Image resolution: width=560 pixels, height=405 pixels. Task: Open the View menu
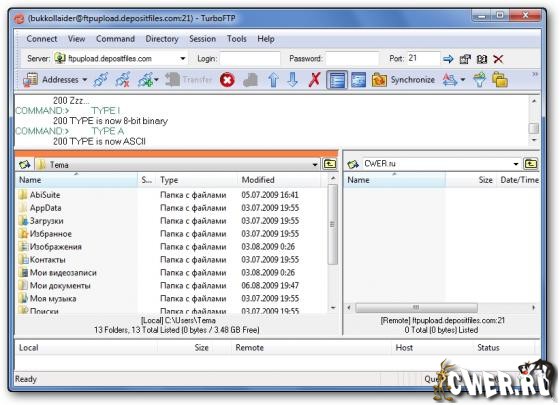coord(76,39)
